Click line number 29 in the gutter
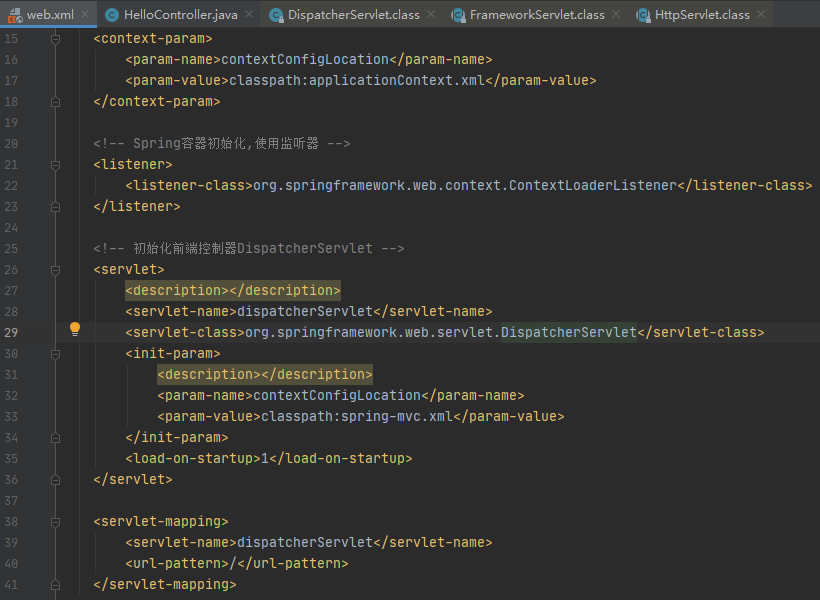 tap(10, 331)
